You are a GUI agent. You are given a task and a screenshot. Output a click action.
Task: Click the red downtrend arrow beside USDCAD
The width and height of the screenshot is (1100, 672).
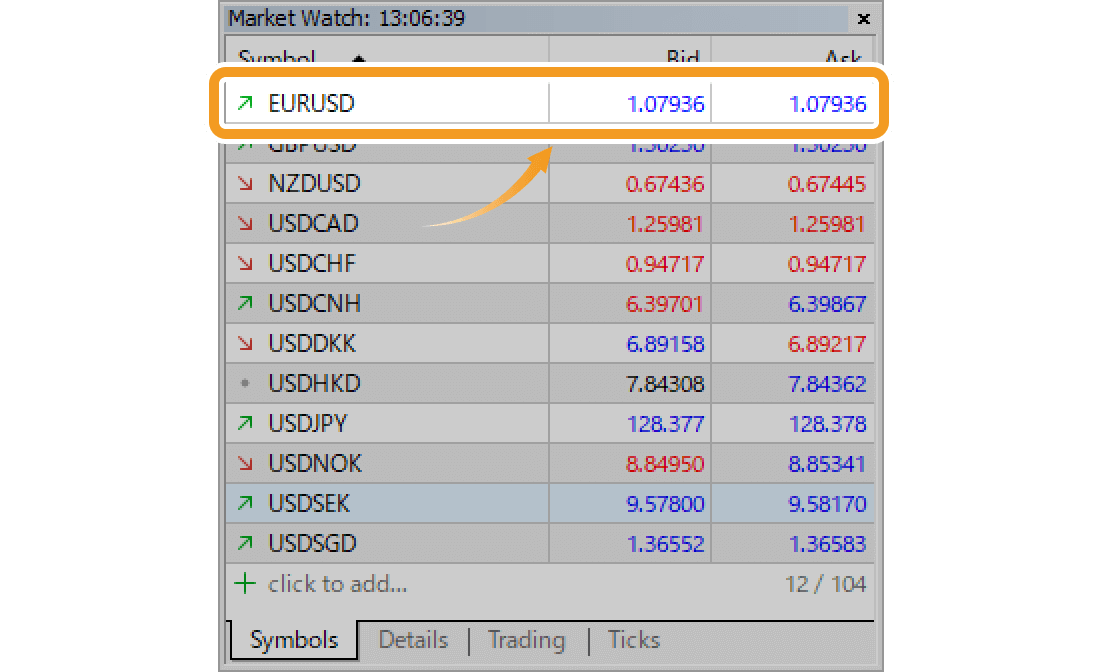[x=246, y=223]
